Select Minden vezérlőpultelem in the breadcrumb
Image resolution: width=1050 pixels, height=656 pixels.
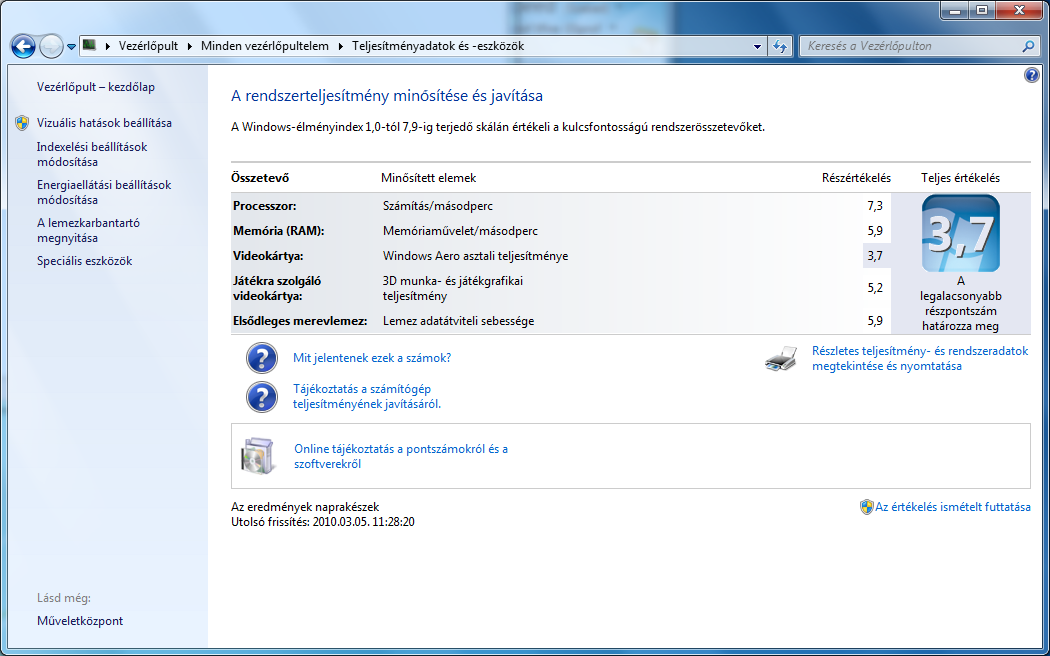pos(265,46)
